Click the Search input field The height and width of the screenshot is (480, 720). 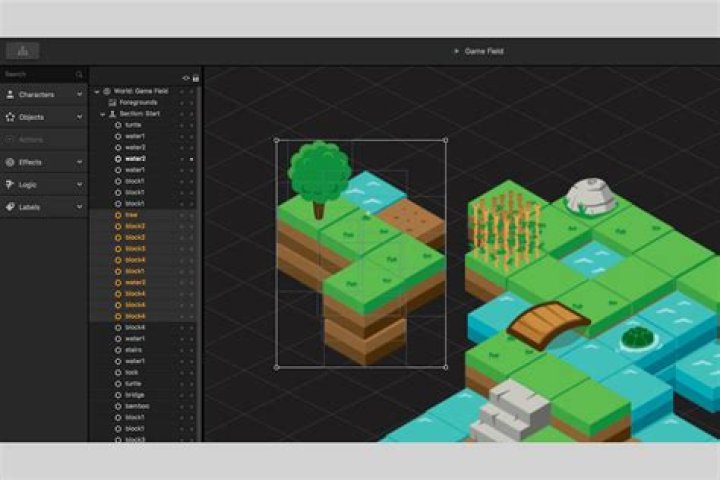(x=38, y=75)
